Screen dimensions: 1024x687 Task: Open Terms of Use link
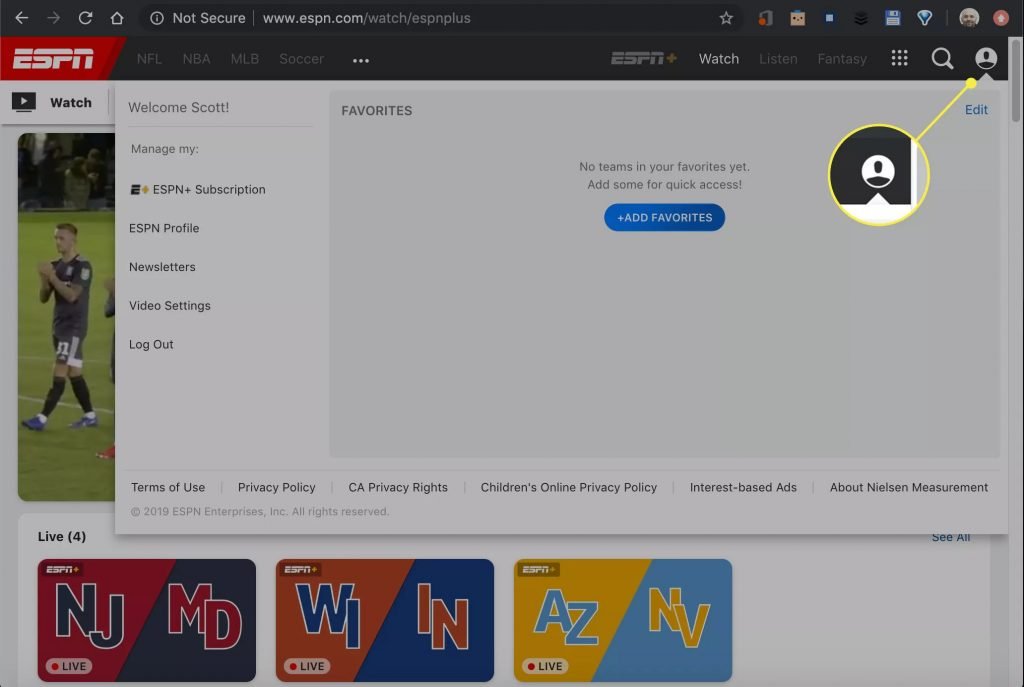click(168, 487)
